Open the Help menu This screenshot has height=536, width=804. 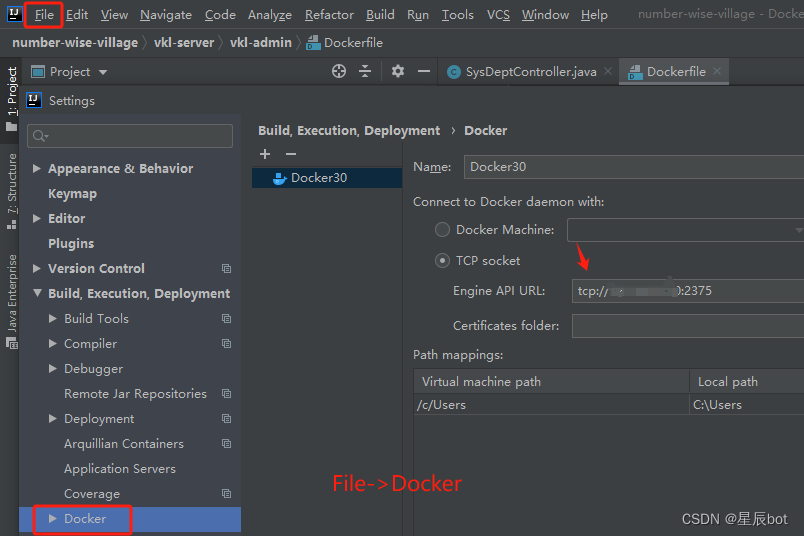(x=594, y=15)
